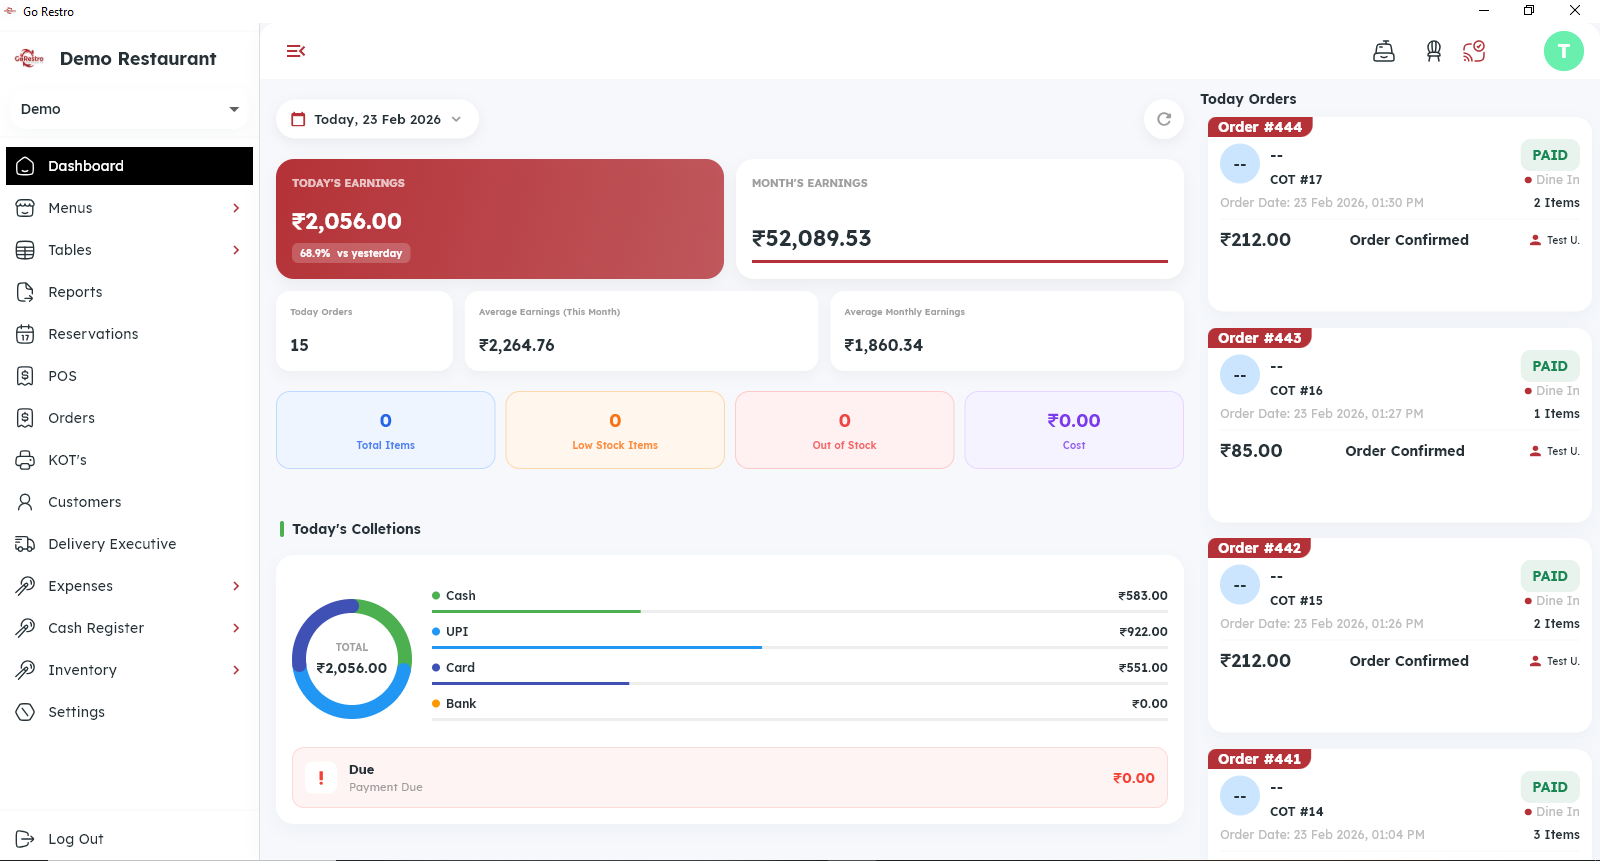The height and width of the screenshot is (861, 1600).
Task: Open the POS menu item
Action: 129,376
